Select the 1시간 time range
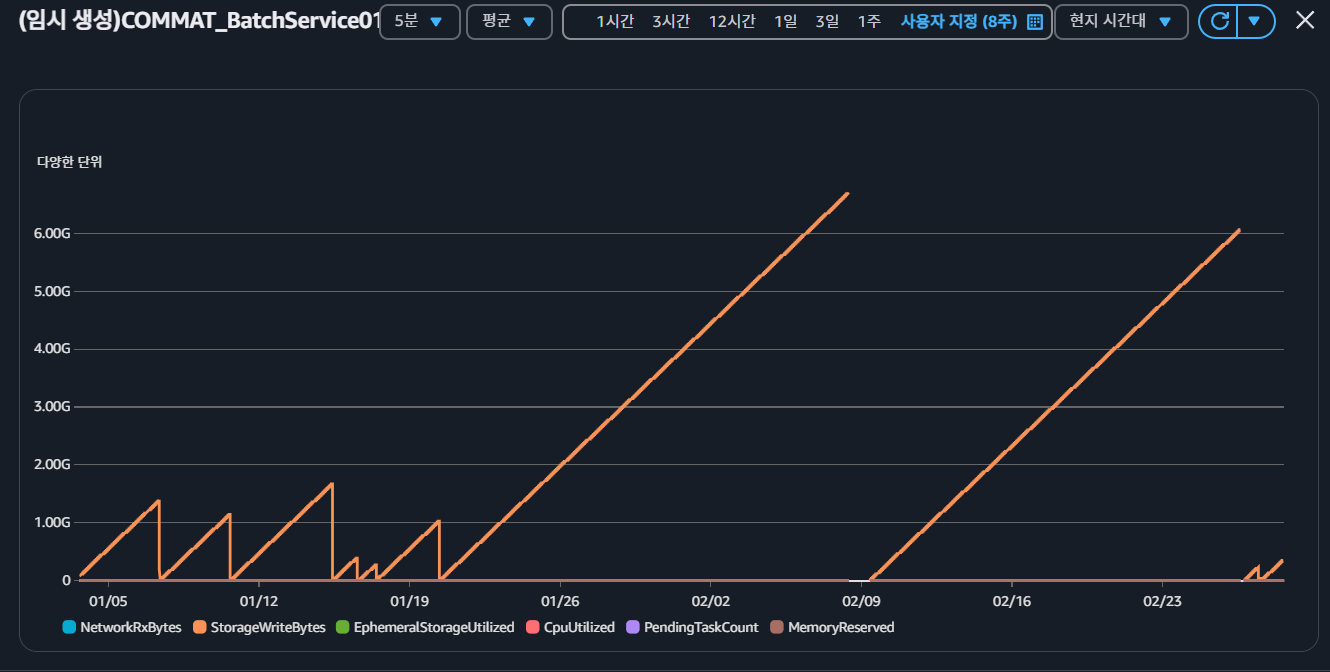 [614, 22]
